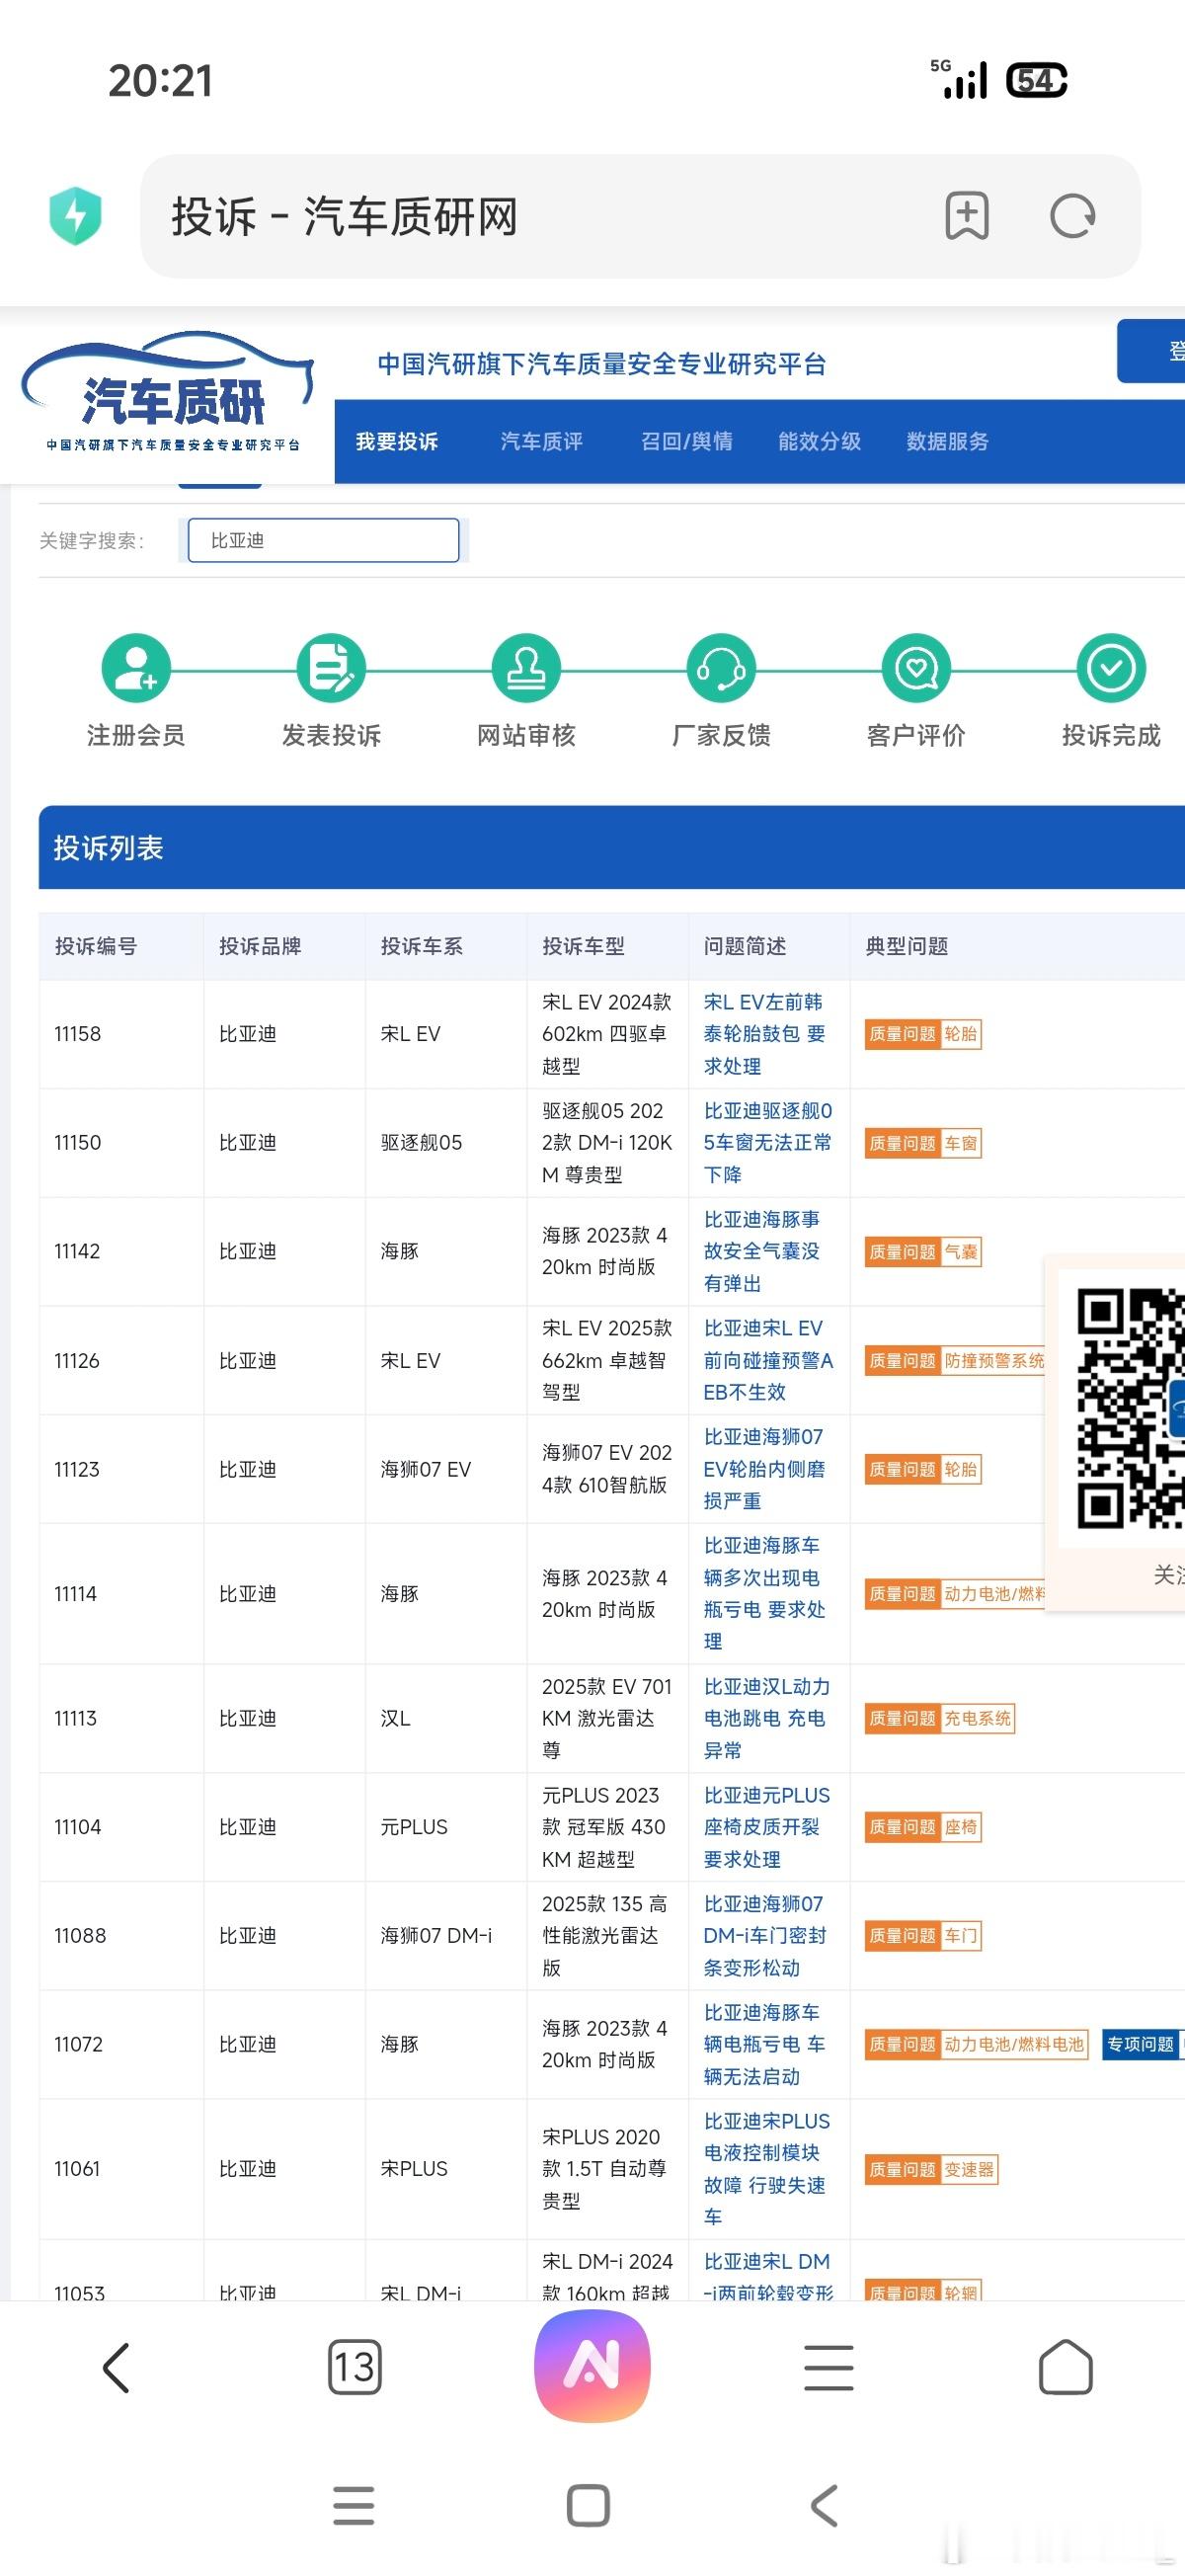
Task: Select the 客户评价 heart chat icon
Action: [x=916, y=668]
